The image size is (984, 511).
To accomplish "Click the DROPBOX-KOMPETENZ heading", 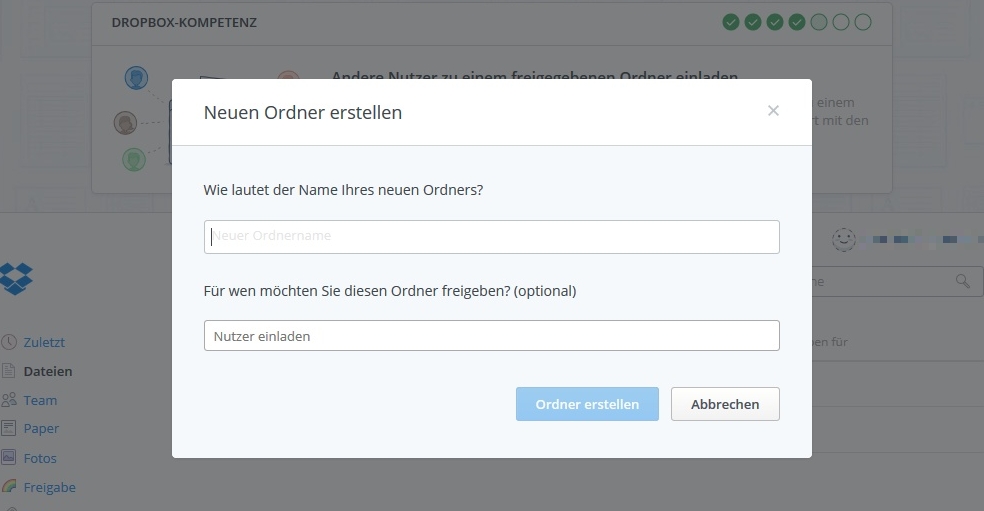I will click(x=184, y=22).
